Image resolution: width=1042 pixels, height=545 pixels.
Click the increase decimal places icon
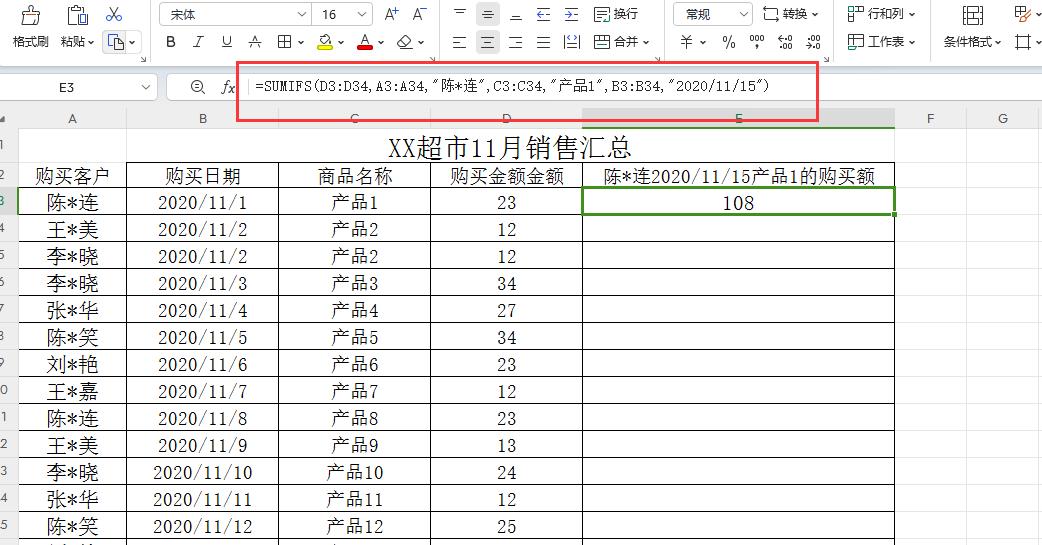point(785,42)
